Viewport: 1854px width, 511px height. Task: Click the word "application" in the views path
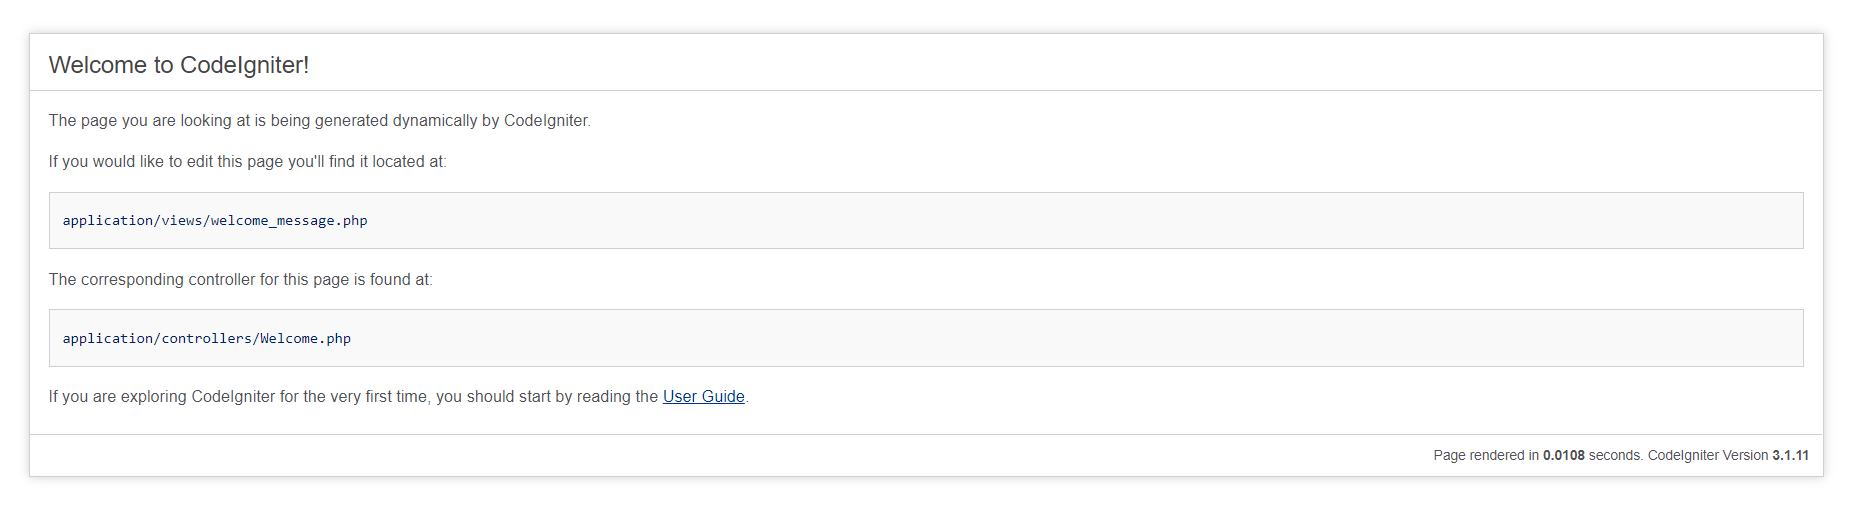108,221
